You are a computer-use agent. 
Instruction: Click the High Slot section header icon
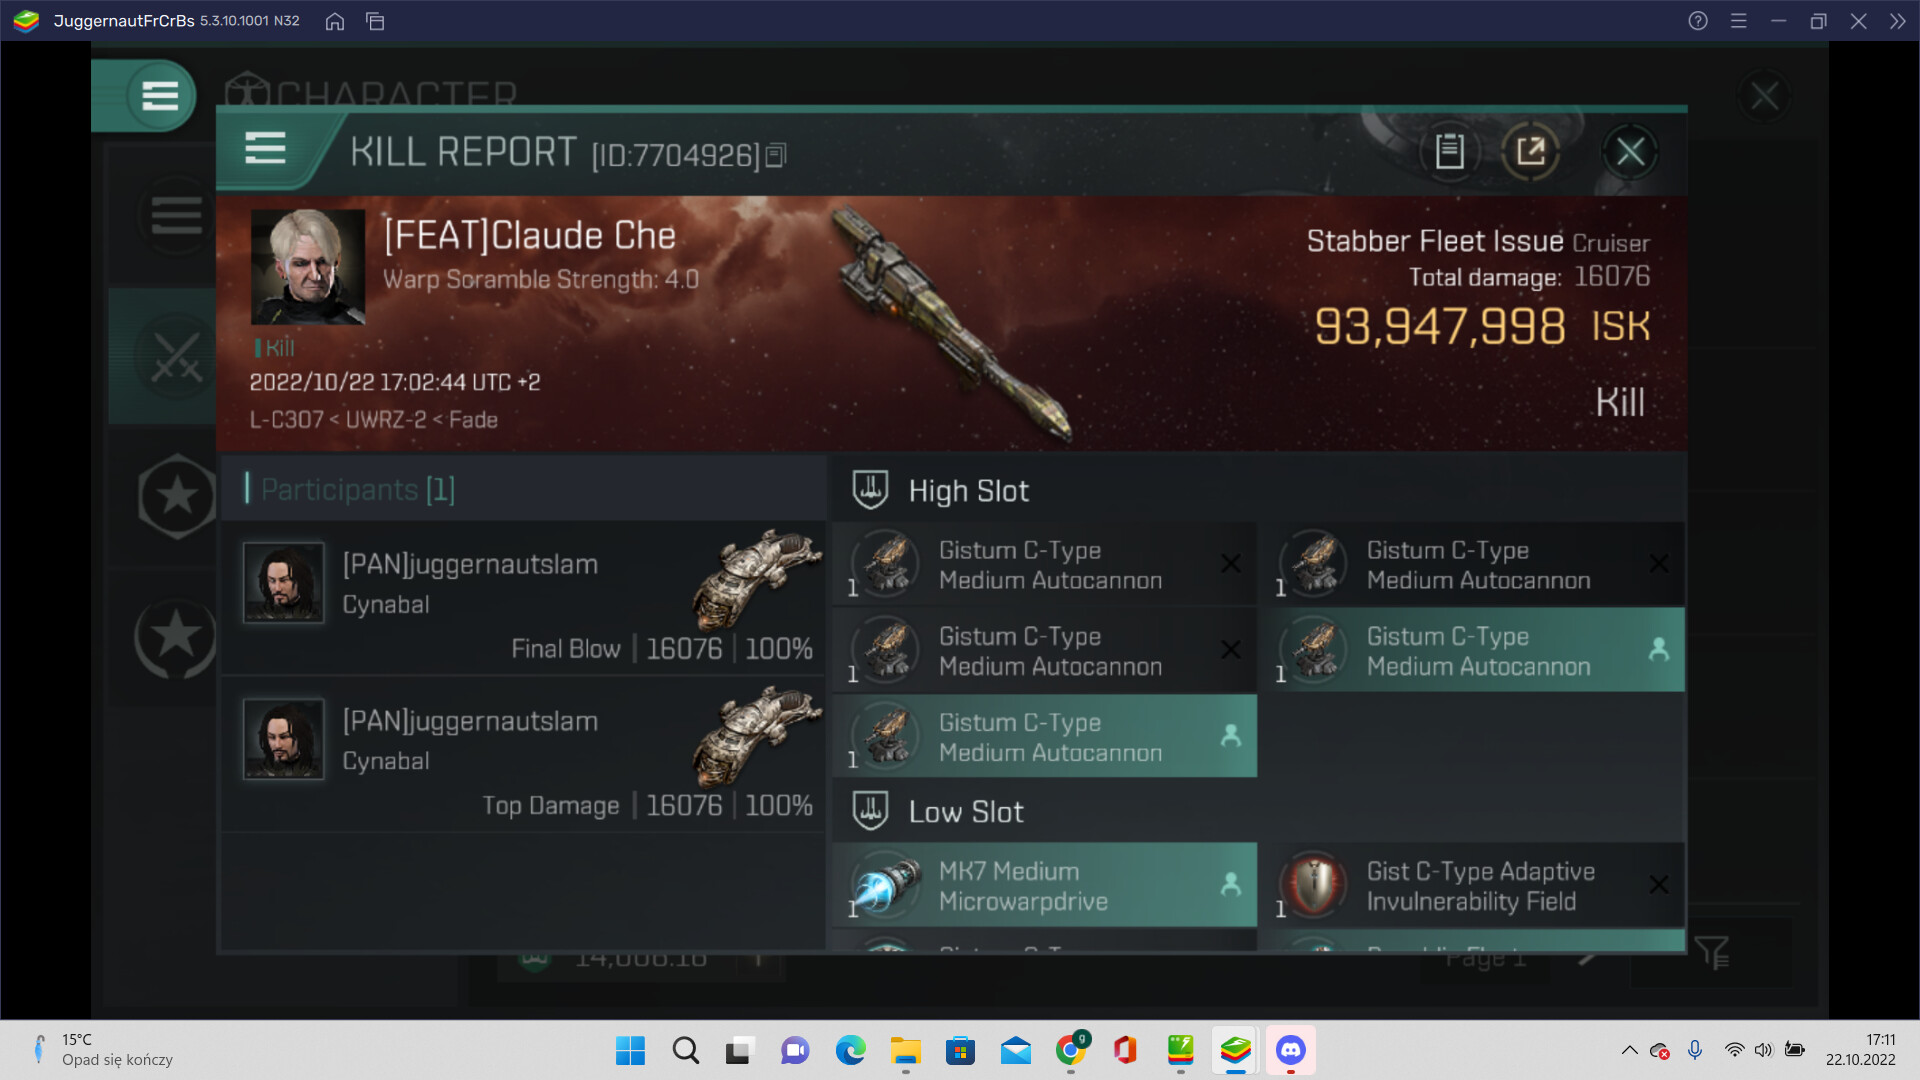click(870, 490)
